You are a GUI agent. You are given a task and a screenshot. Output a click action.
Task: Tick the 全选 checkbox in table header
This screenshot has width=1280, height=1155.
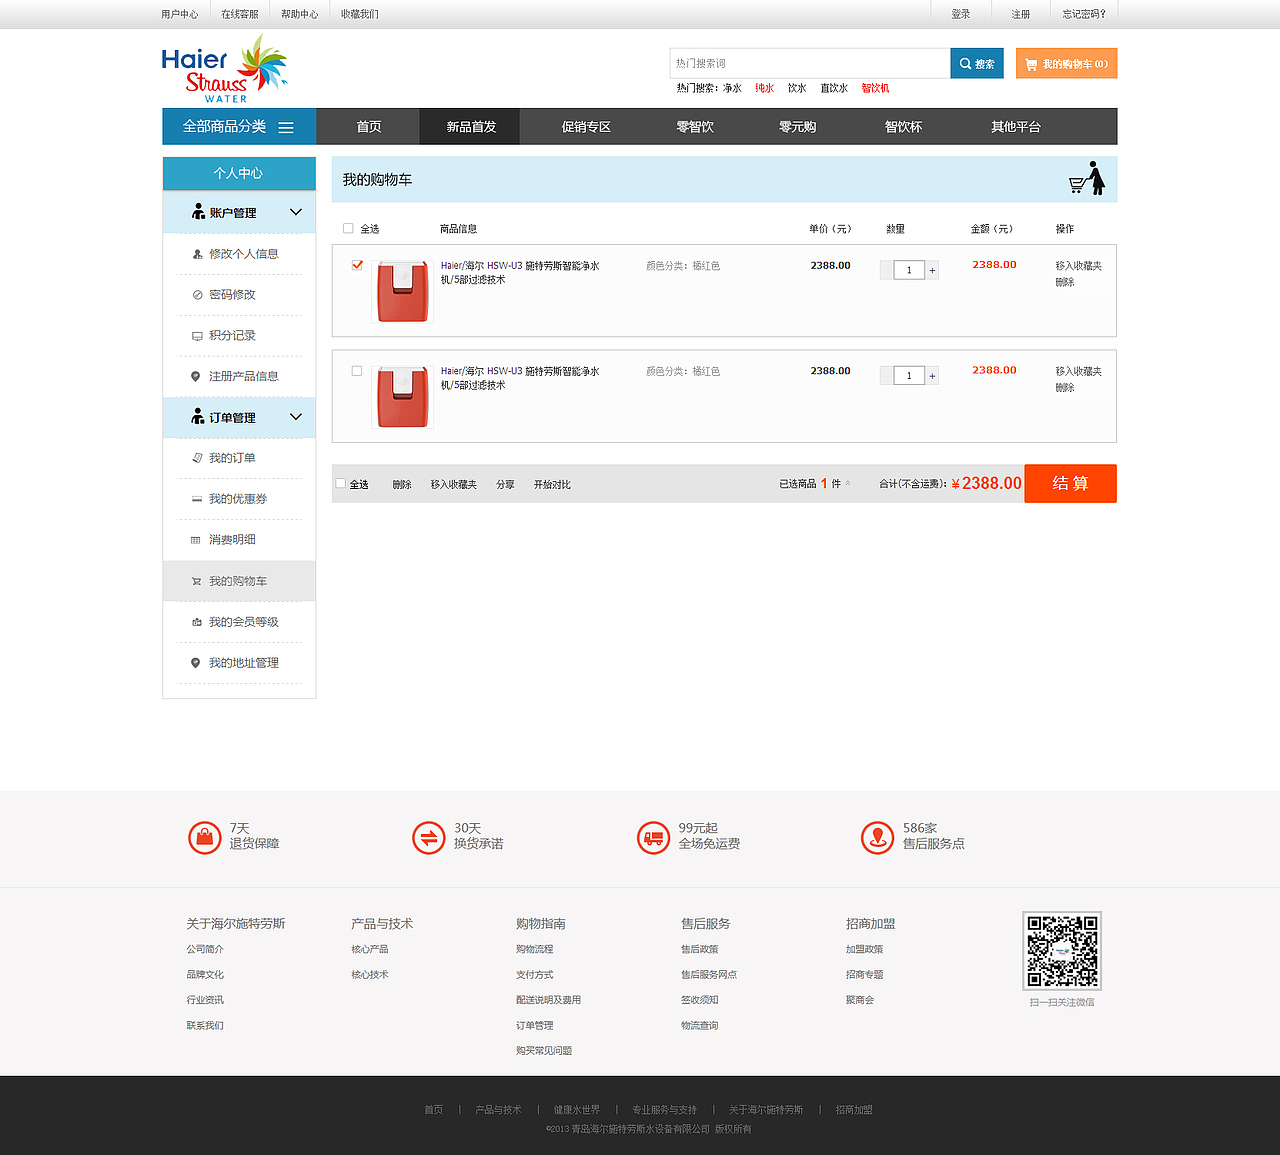pyautogui.click(x=348, y=228)
